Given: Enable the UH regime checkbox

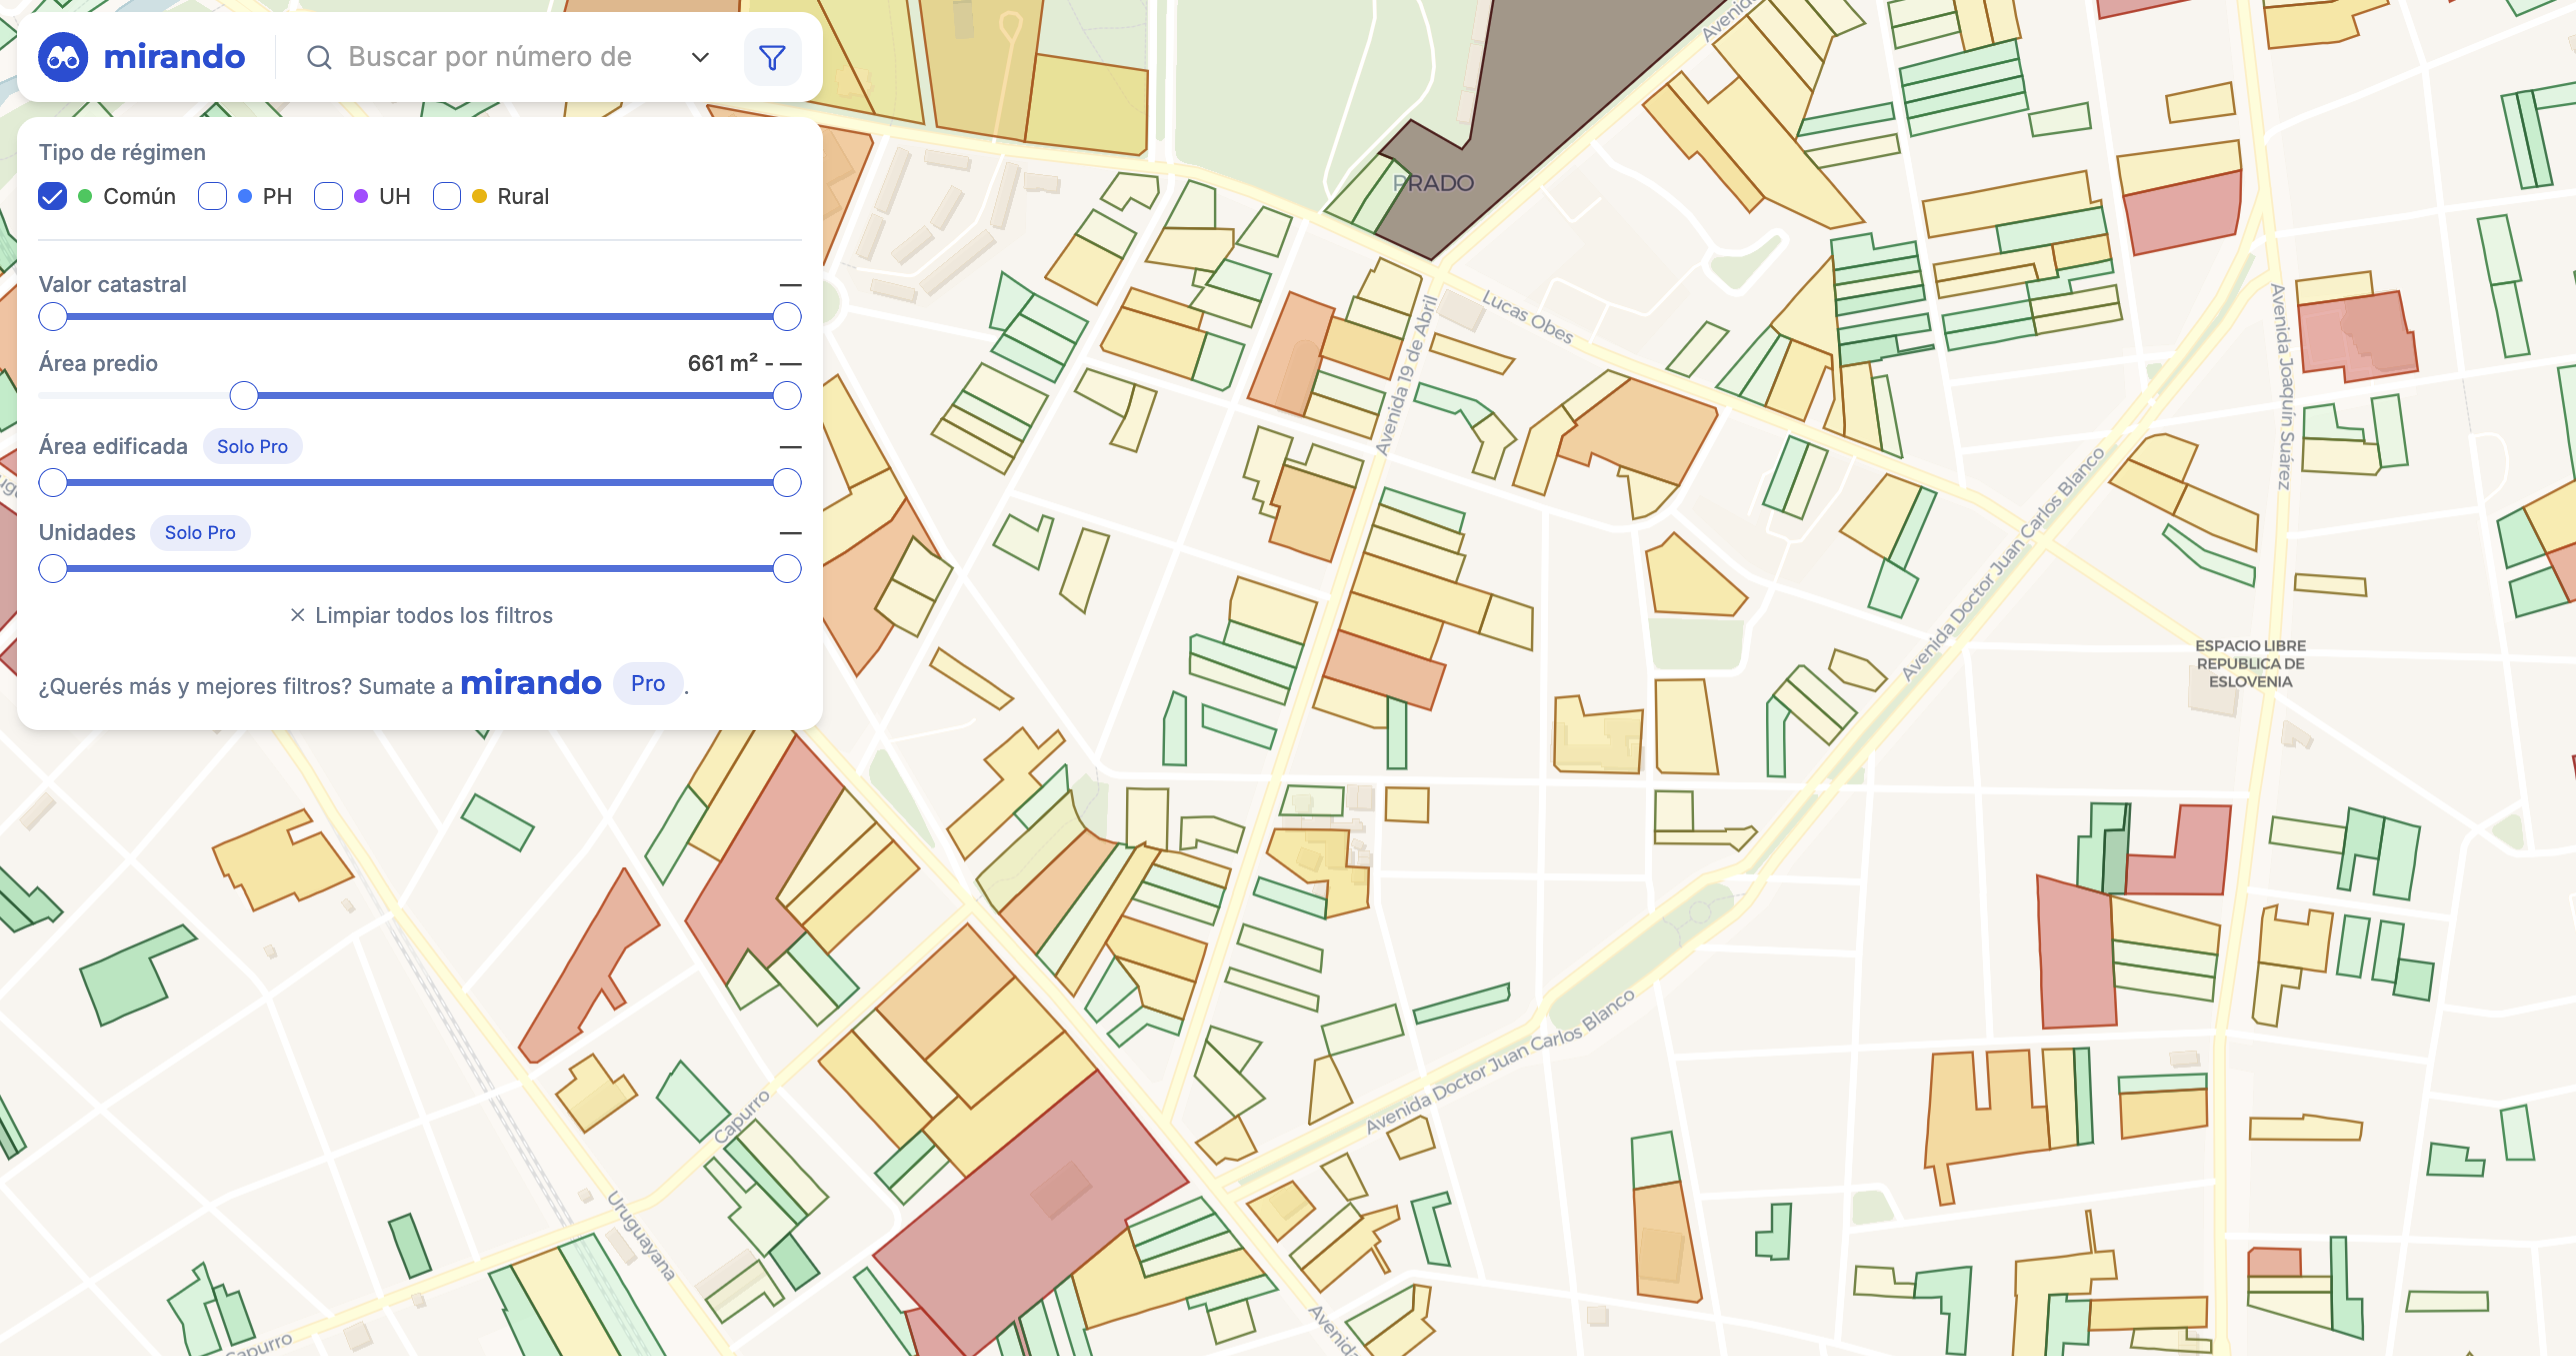Looking at the screenshot, I should click(328, 196).
